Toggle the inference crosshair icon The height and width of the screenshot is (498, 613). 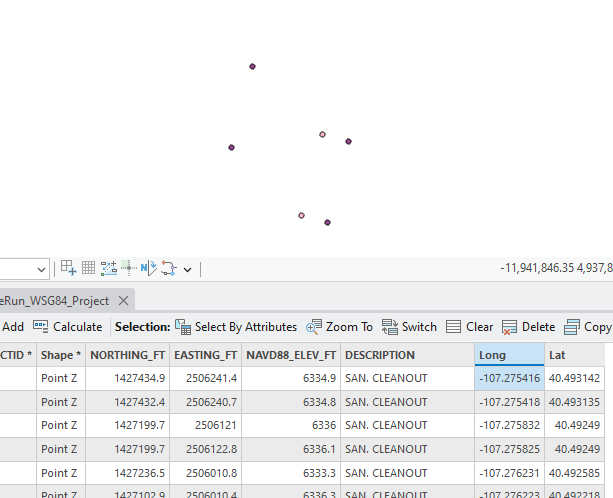click(x=129, y=268)
